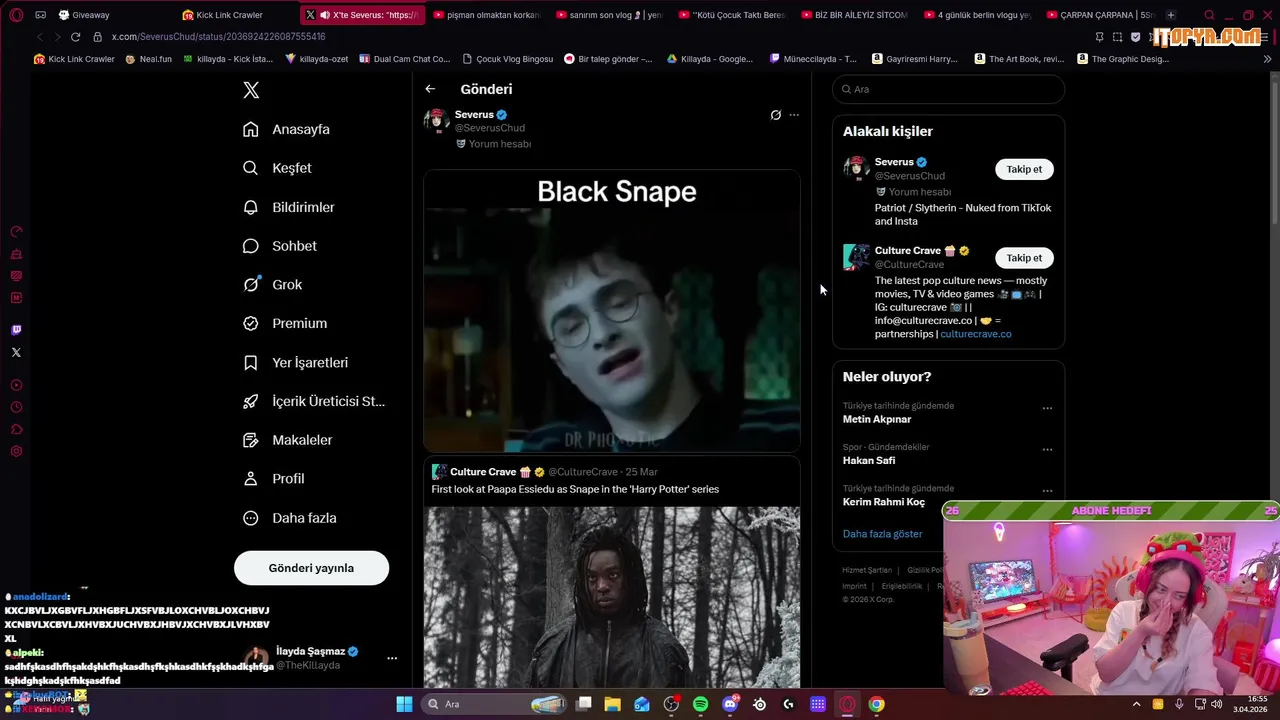Viewport: 1280px width, 720px height.
Task: Open Paapa Essiedu Snape image
Action: [612, 597]
